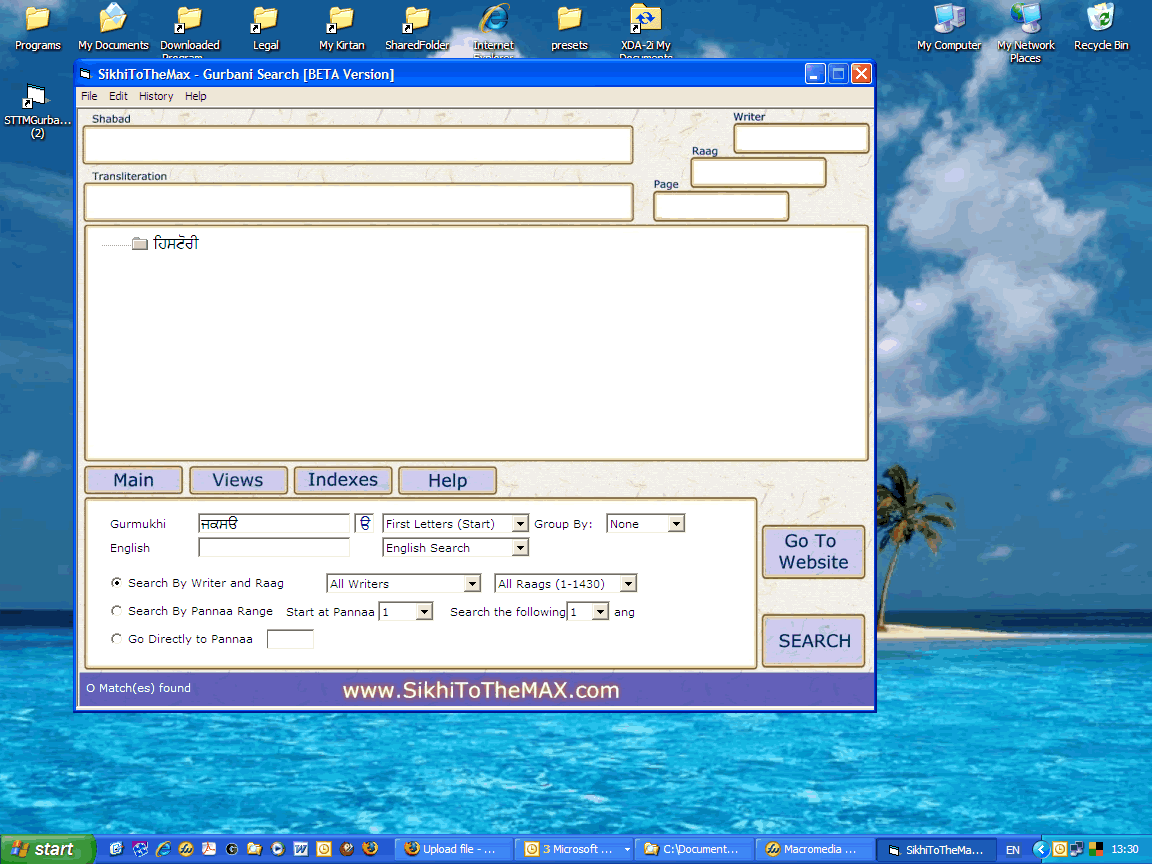
Task: Open the Programs folder on the desktop
Action: (37, 29)
